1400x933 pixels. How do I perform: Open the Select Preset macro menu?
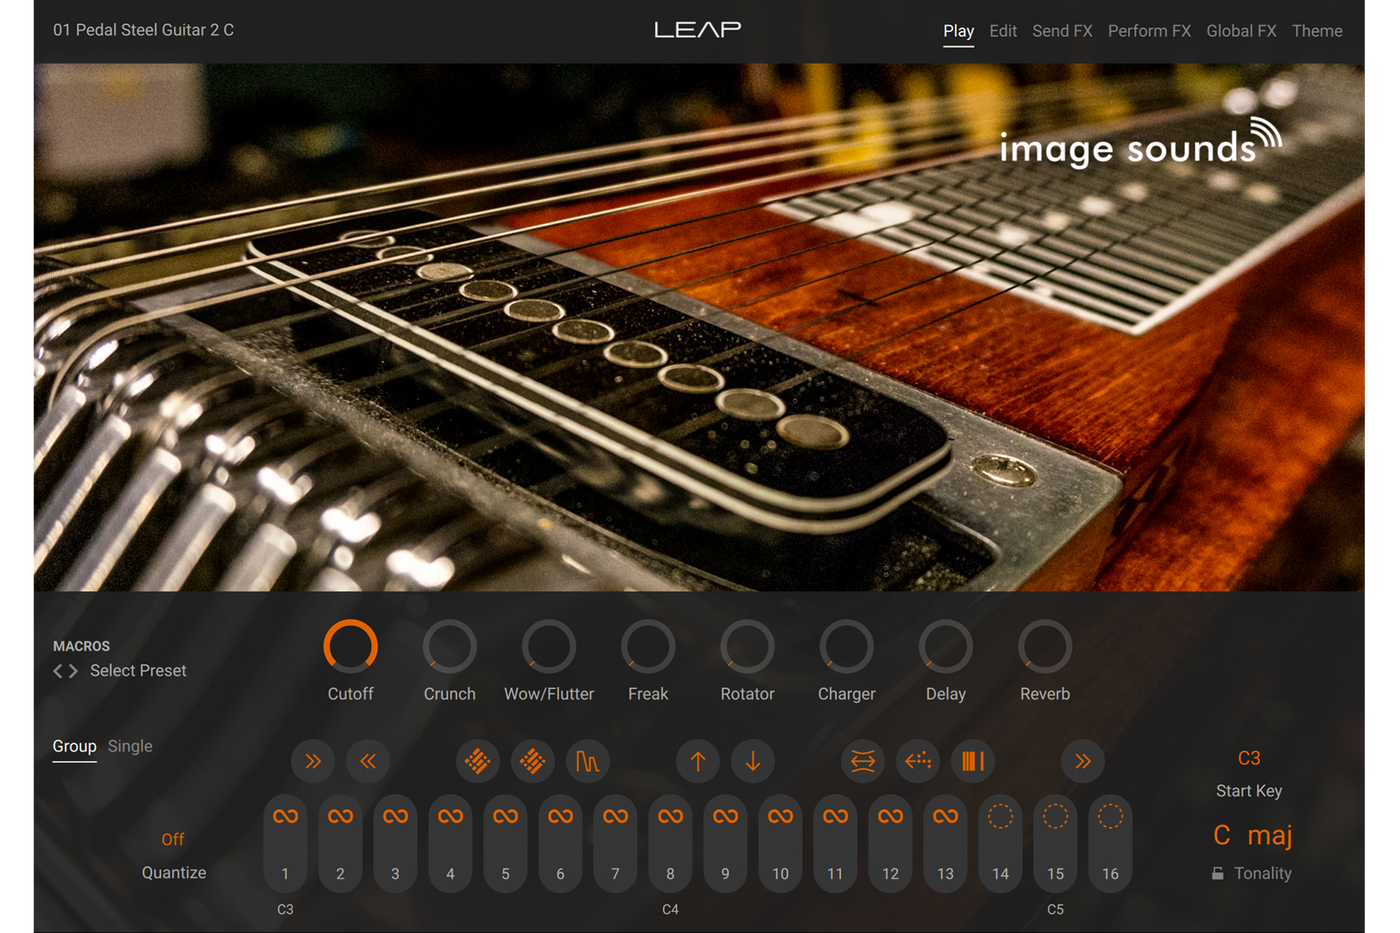coord(138,671)
